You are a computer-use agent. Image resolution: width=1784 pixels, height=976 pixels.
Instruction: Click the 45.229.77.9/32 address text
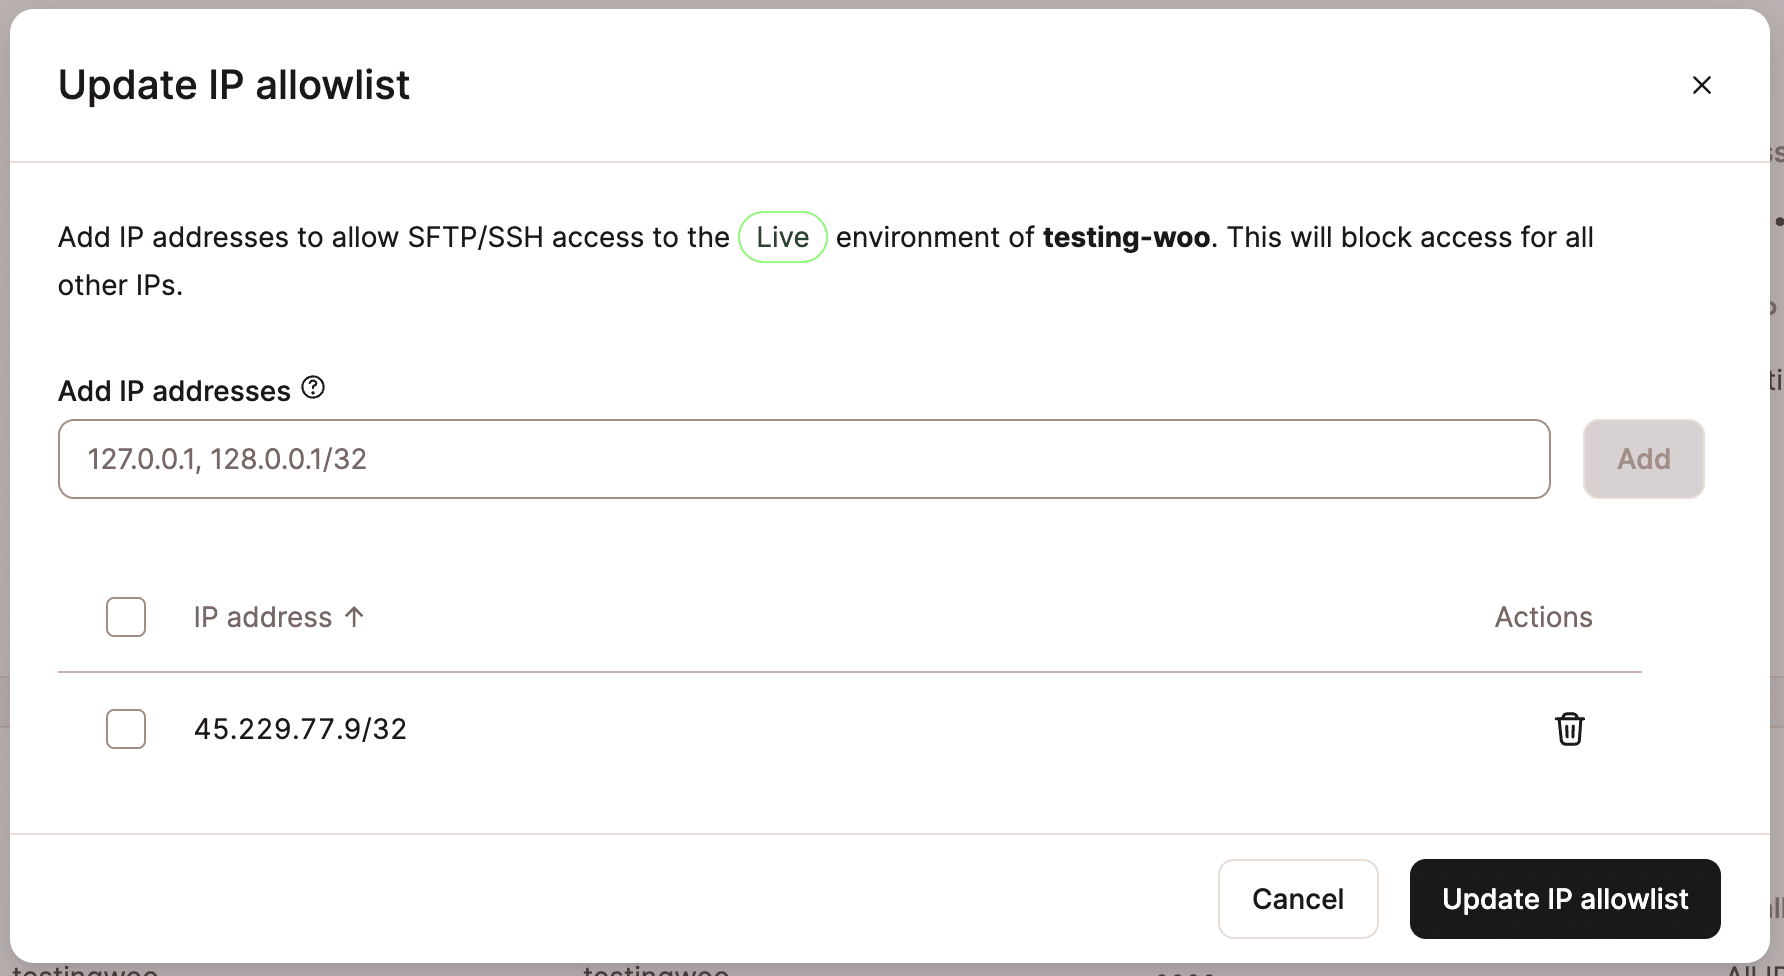click(300, 729)
